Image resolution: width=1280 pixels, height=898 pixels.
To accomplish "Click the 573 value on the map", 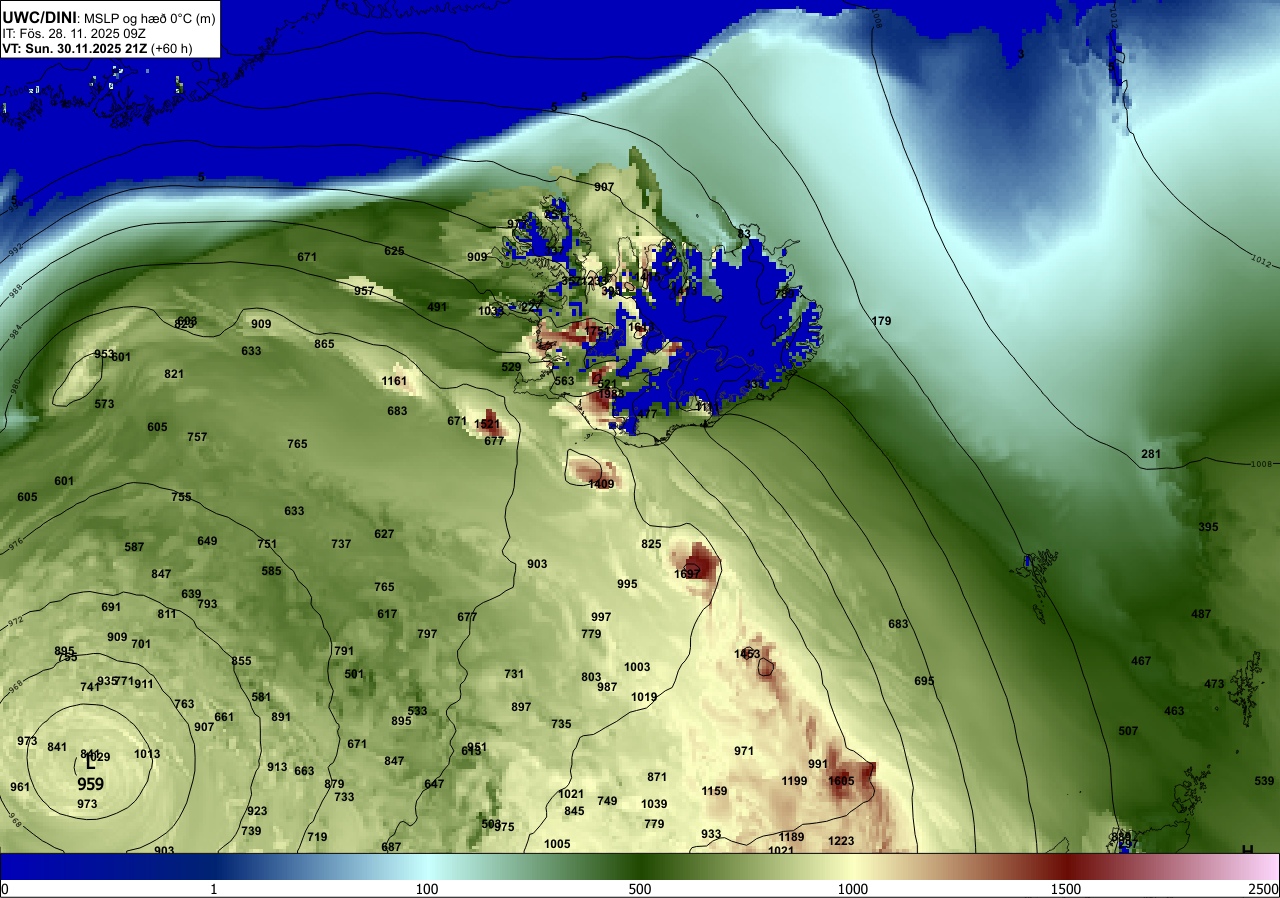I will coord(104,404).
